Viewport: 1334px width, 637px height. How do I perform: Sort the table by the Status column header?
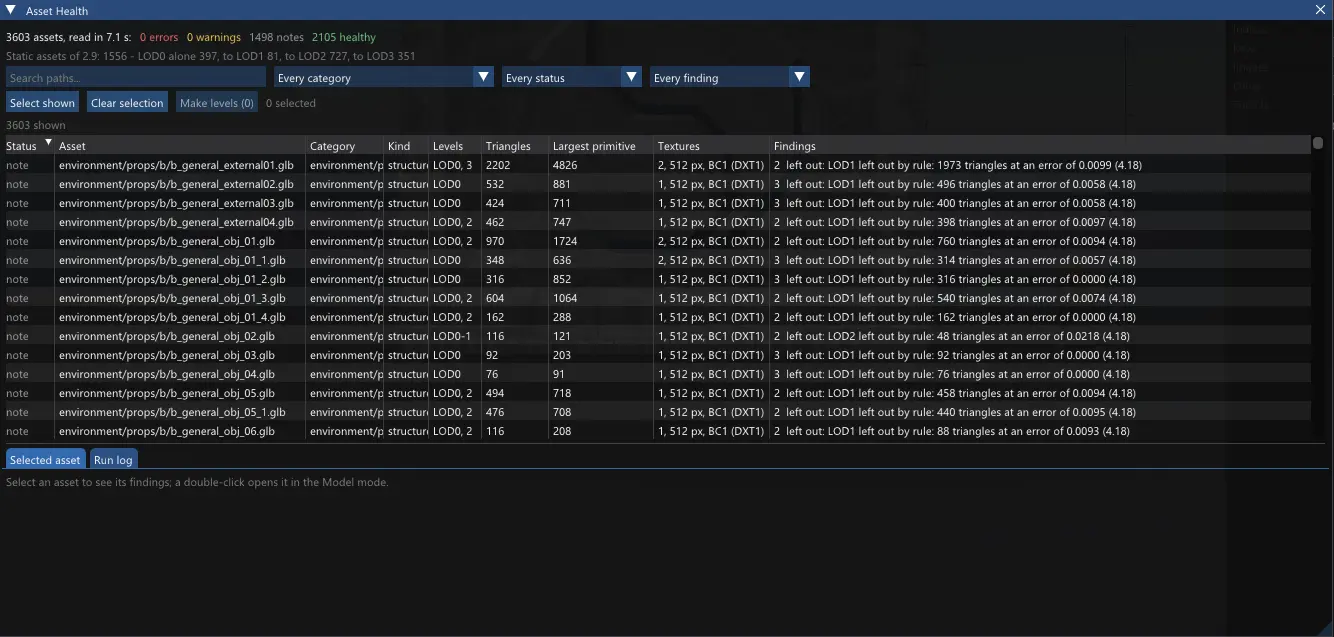pos(29,146)
